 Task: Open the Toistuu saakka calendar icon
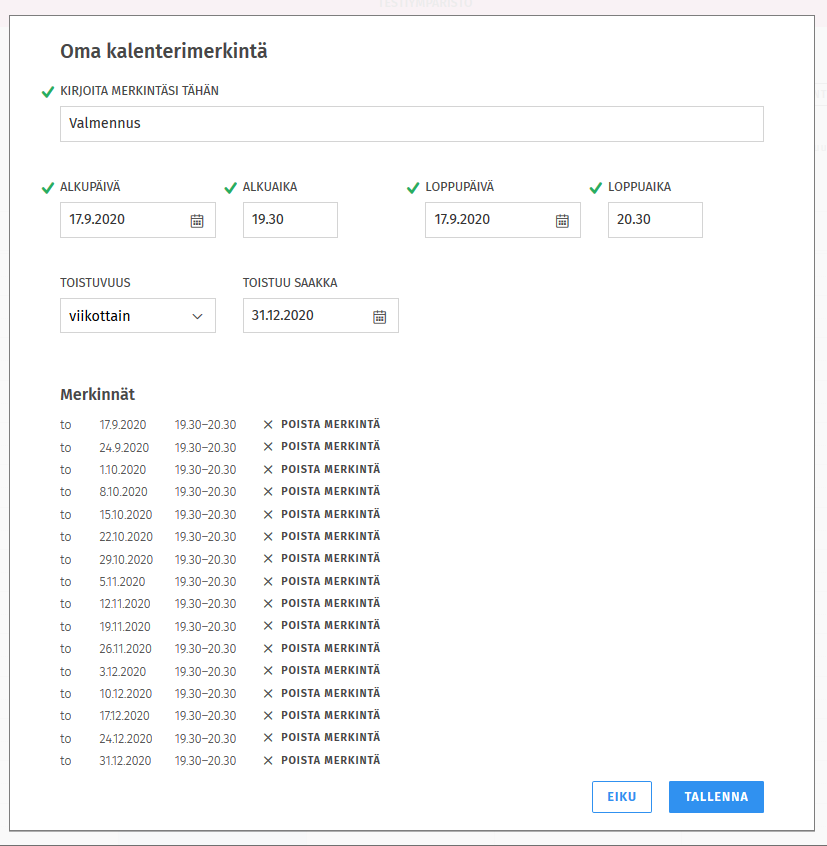coord(380,316)
